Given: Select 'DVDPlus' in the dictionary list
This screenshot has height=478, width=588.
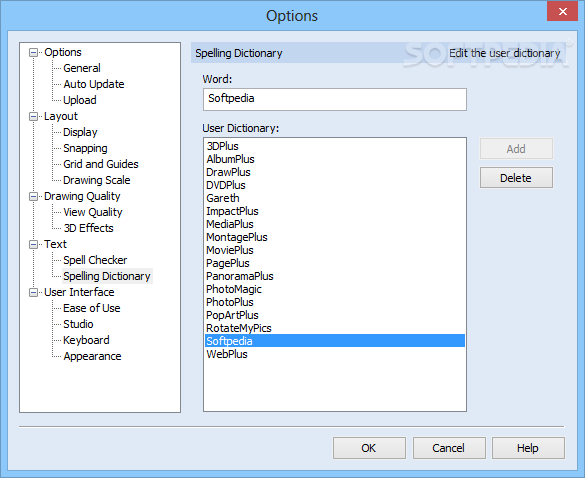Looking at the screenshot, I should point(334,185).
